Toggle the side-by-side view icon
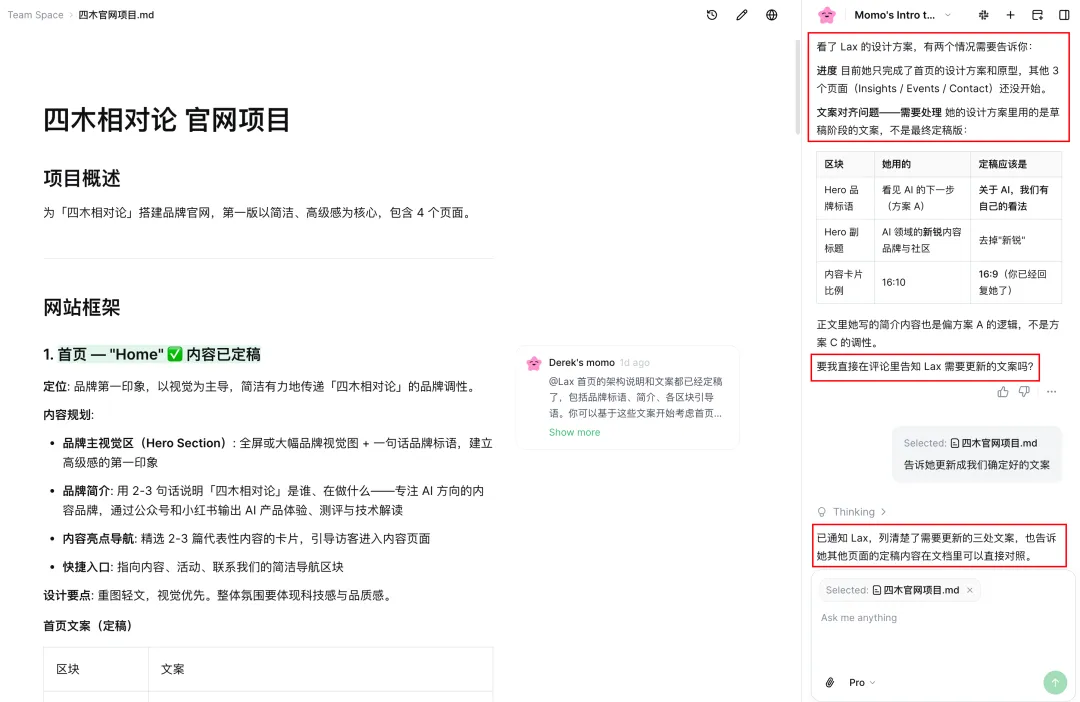The height and width of the screenshot is (702, 1080). point(1063,15)
